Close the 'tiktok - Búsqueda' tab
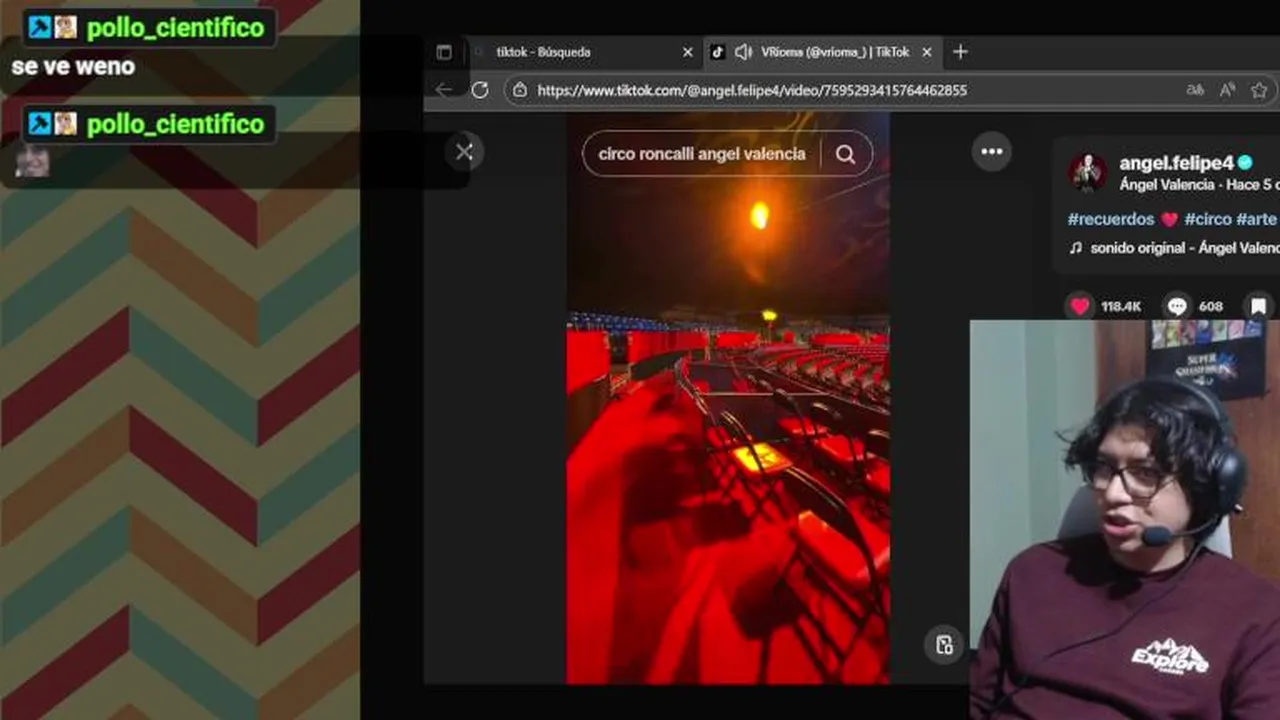Screen dimensions: 1280x720 687,52
